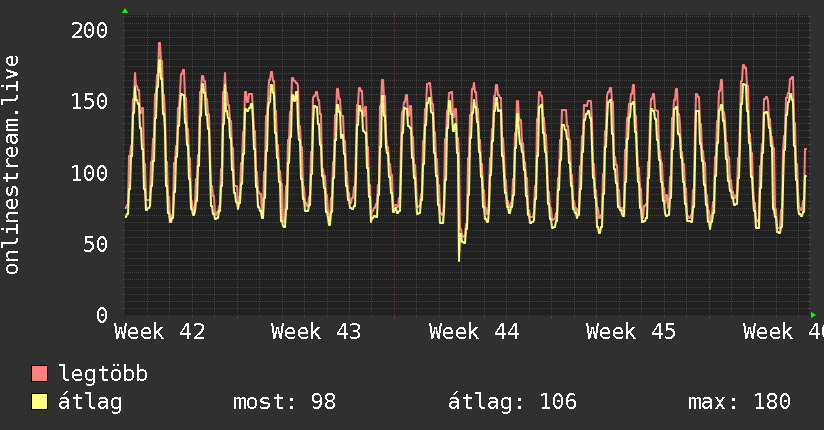
Task: Click the 'max: 180' maximum statistic
Action: [739, 402]
